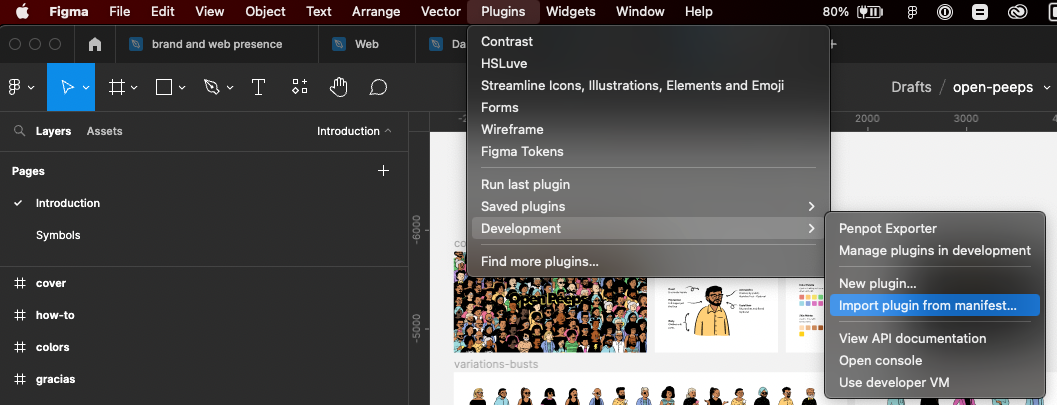Viewport: 1057px width, 405px height.
Task: Open the Edit menu
Action: click(162, 11)
